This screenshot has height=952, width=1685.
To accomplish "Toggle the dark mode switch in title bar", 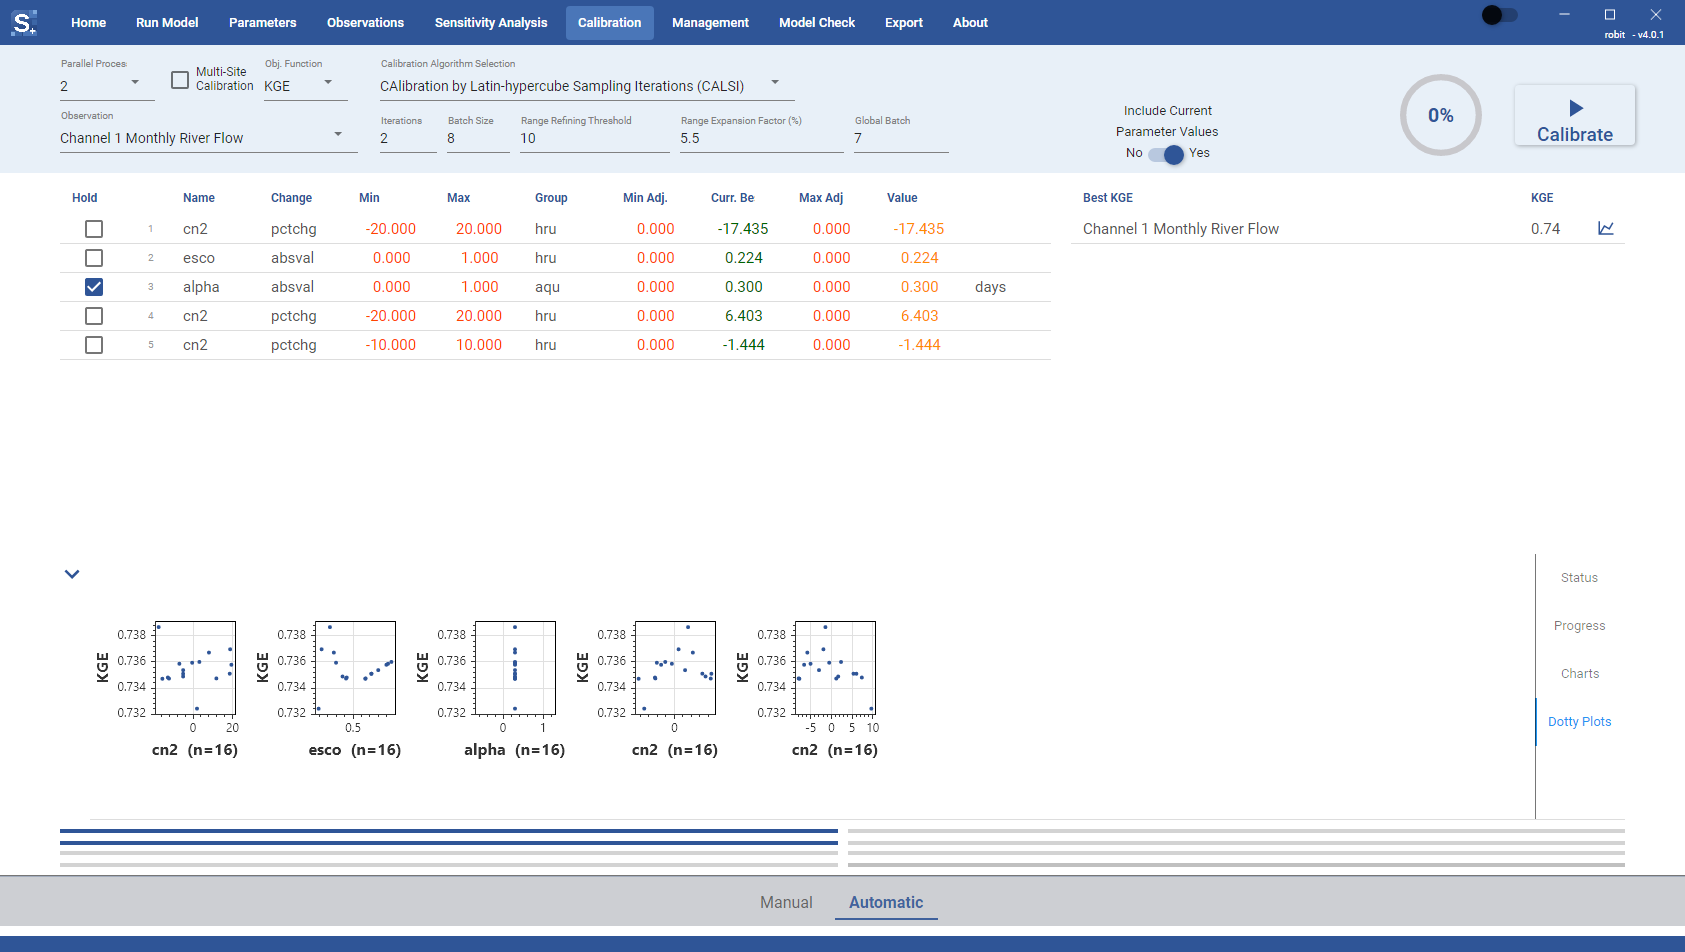I will pos(1499,15).
